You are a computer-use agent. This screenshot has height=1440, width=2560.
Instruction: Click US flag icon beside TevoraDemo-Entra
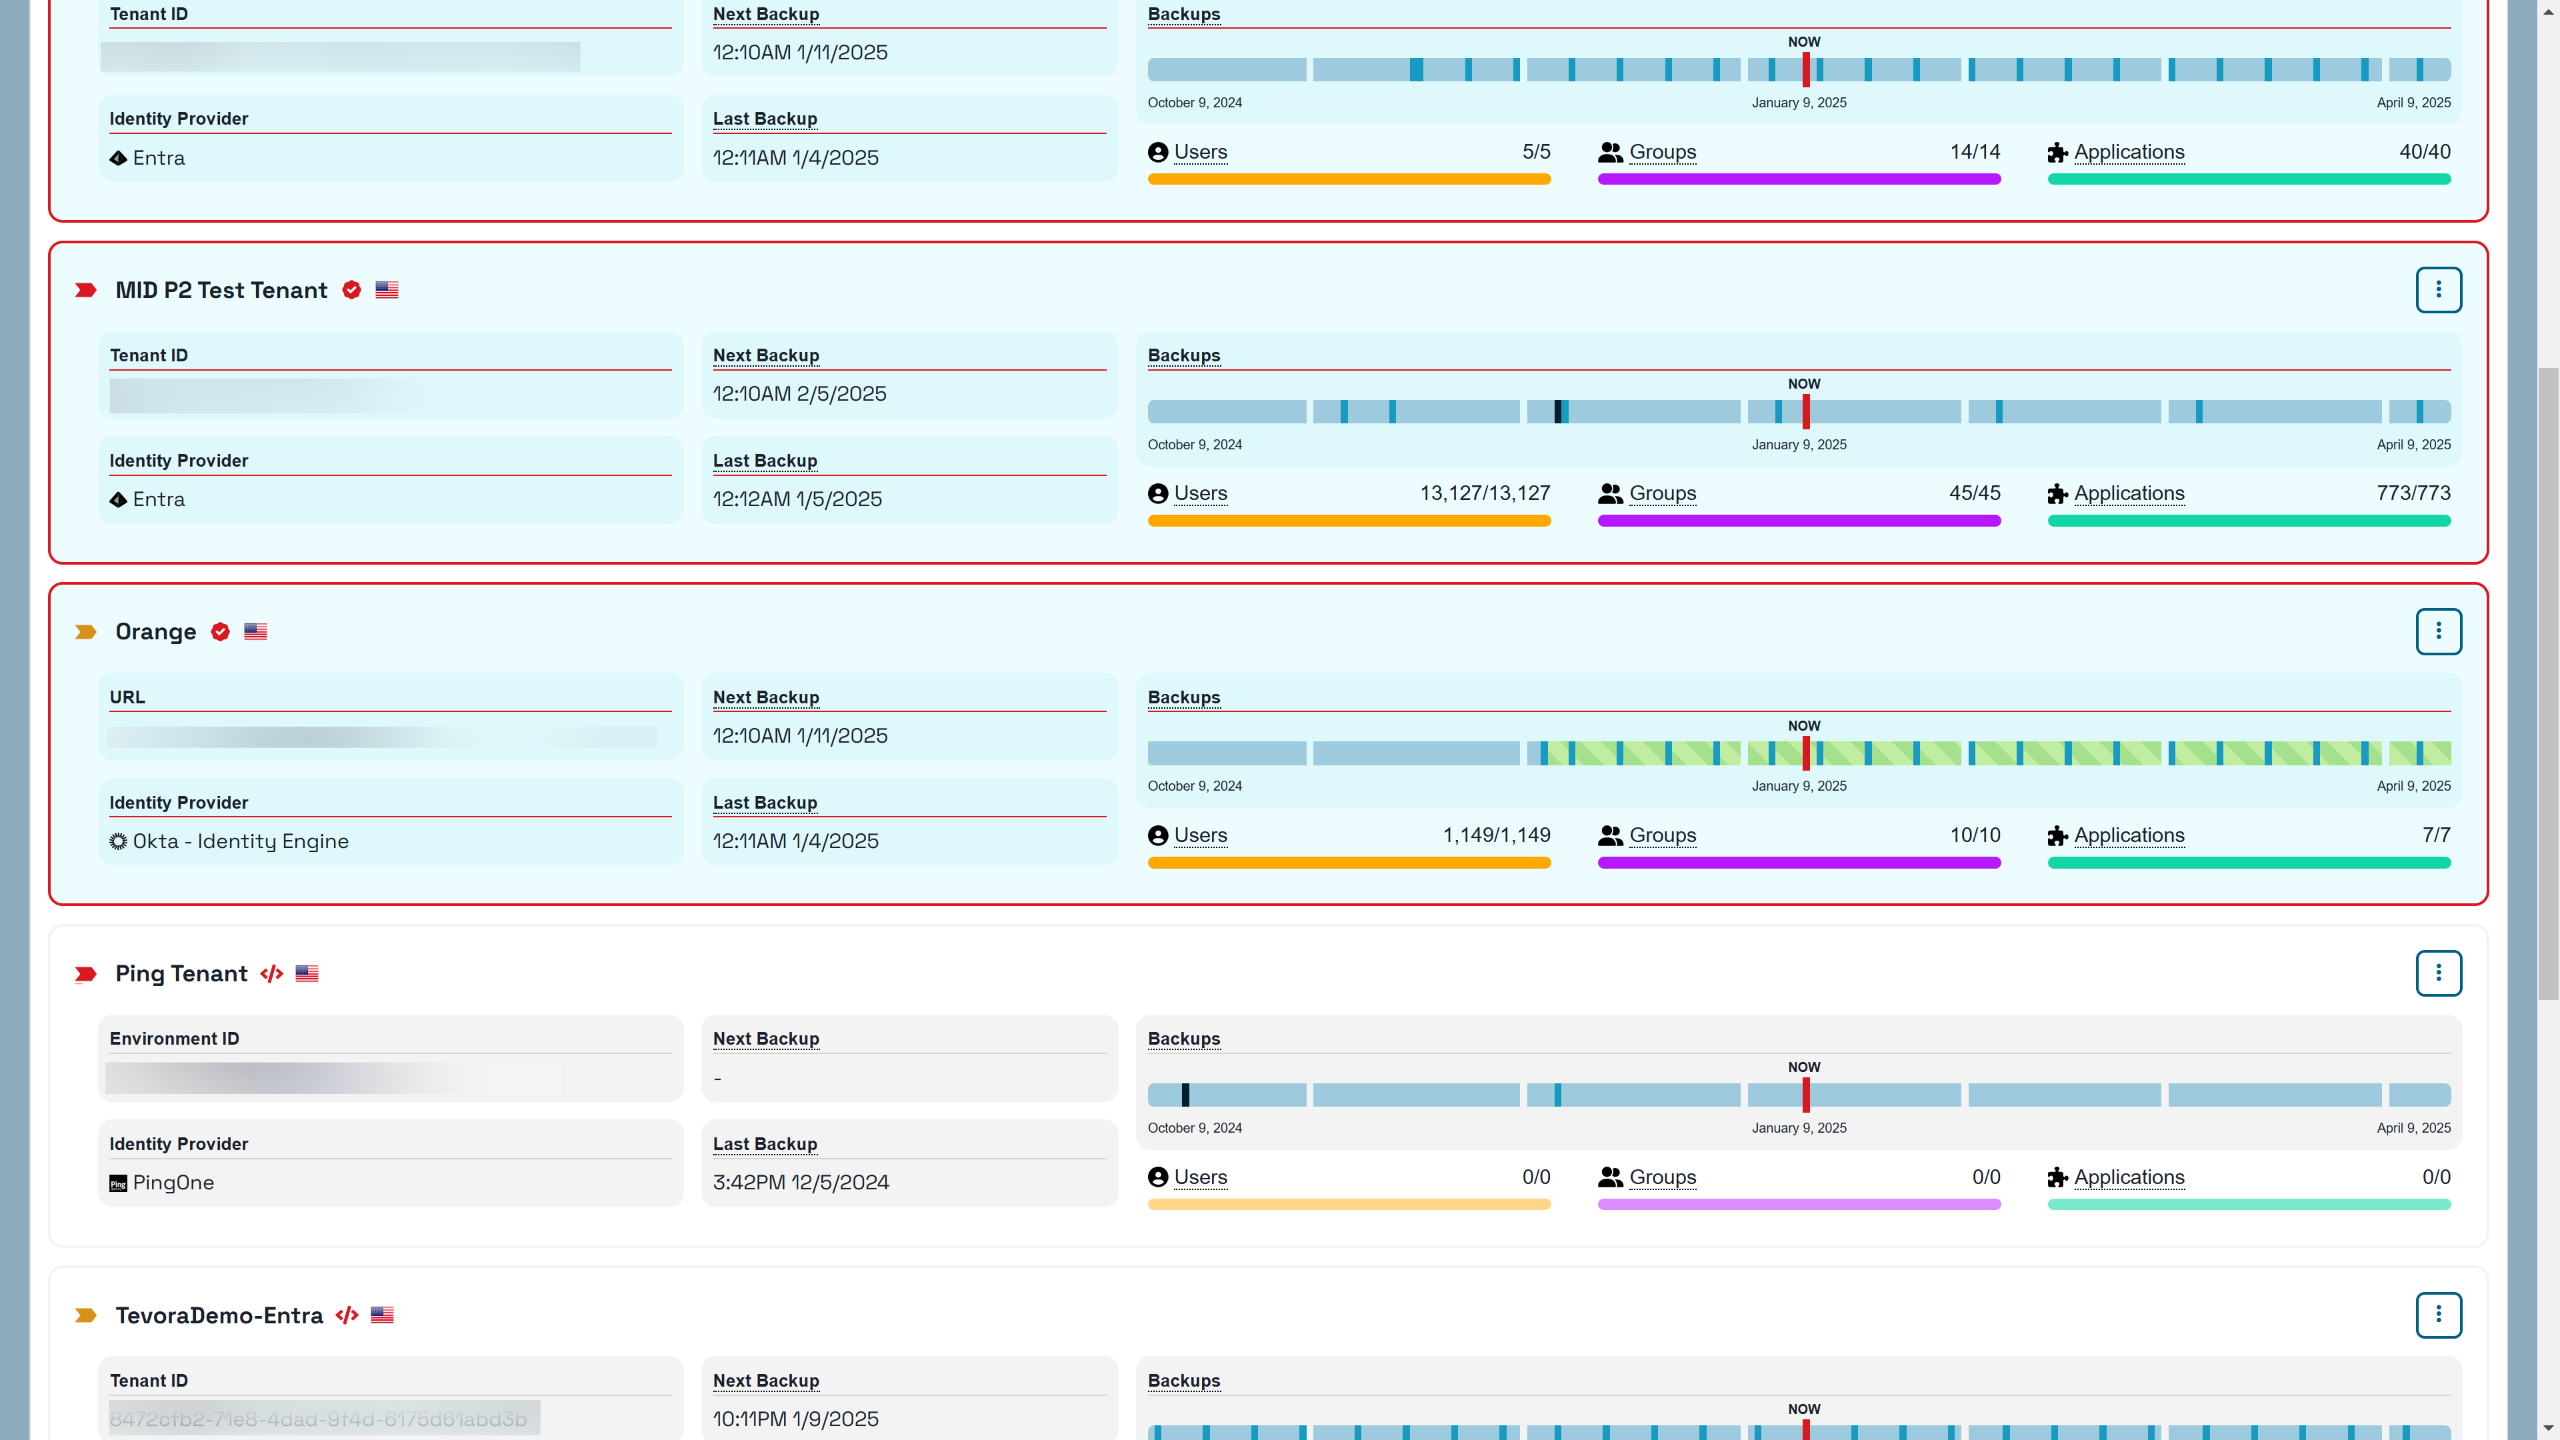(382, 1315)
